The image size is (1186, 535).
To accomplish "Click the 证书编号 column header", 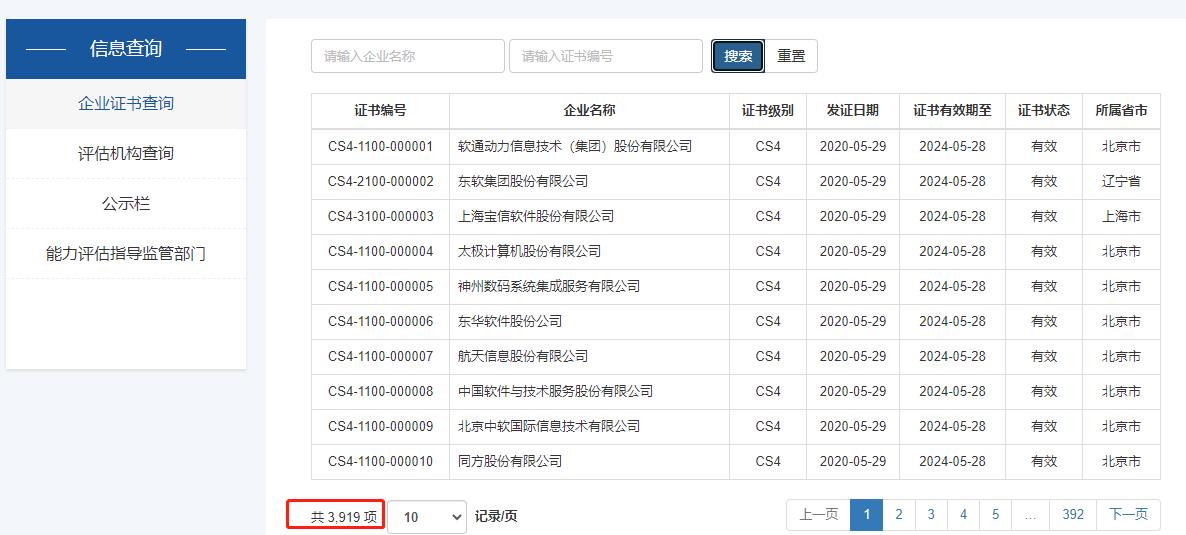I will [380, 110].
